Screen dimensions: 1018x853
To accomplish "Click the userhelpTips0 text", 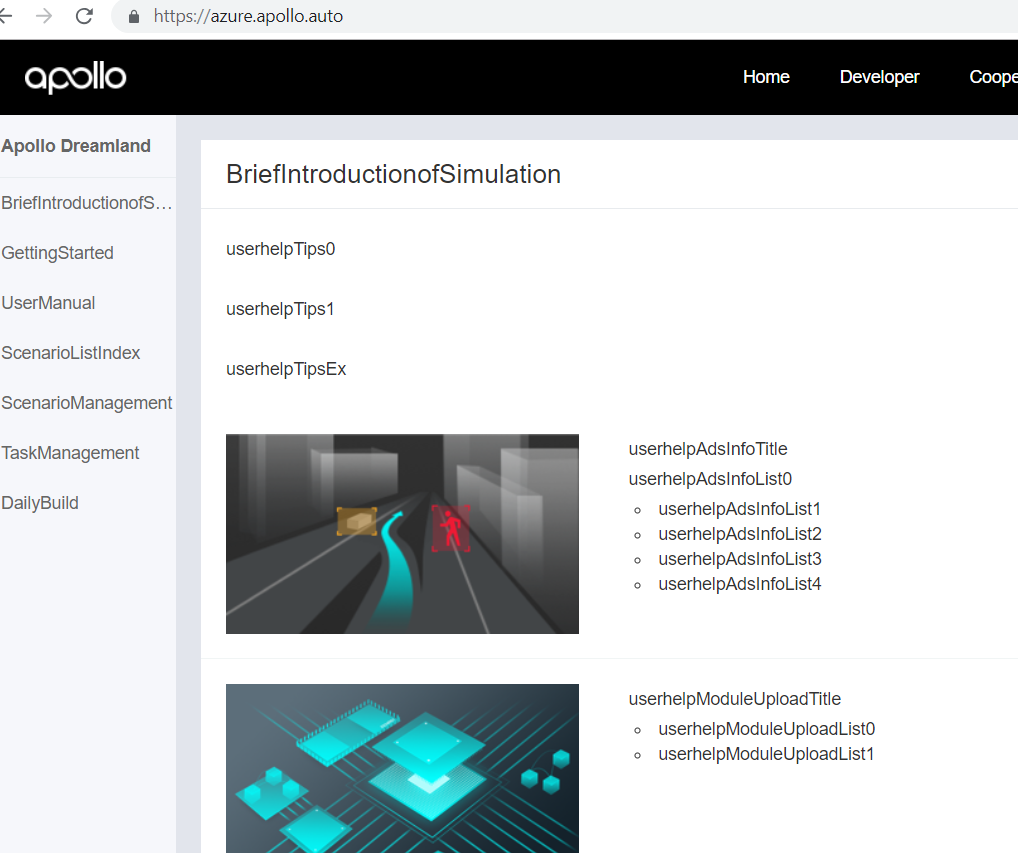I will [280, 249].
